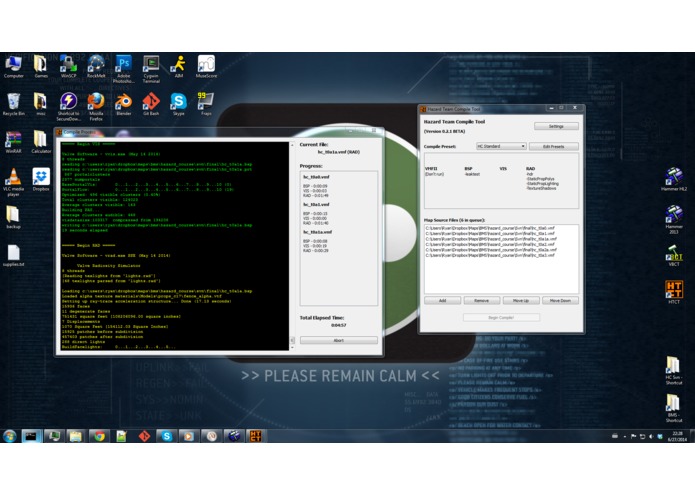Image resolution: width=695 pixels, height=494 pixels.
Task: Click the Add button below file list
Action: pos(442,300)
